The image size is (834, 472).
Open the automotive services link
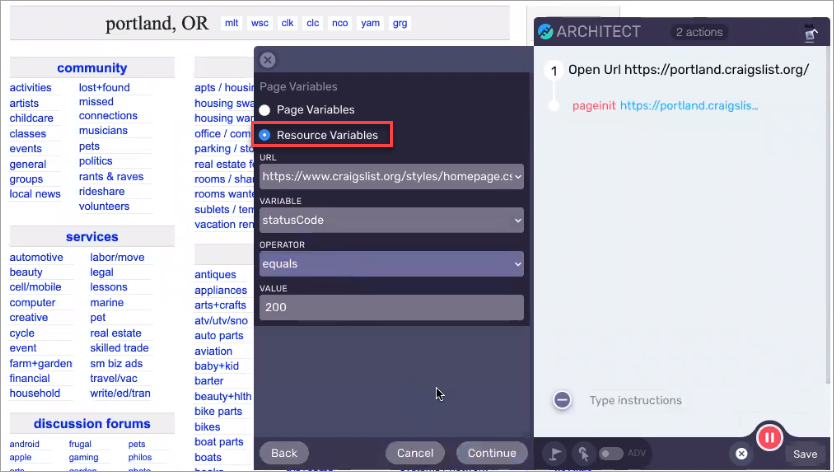[36, 257]
